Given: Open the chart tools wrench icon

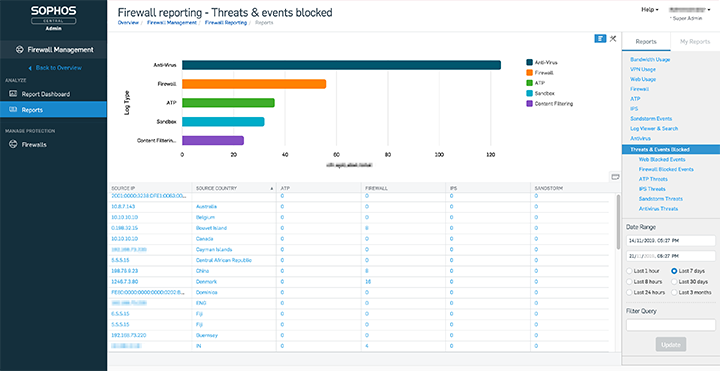Looking at the screenshot, I should pos(613,39).
